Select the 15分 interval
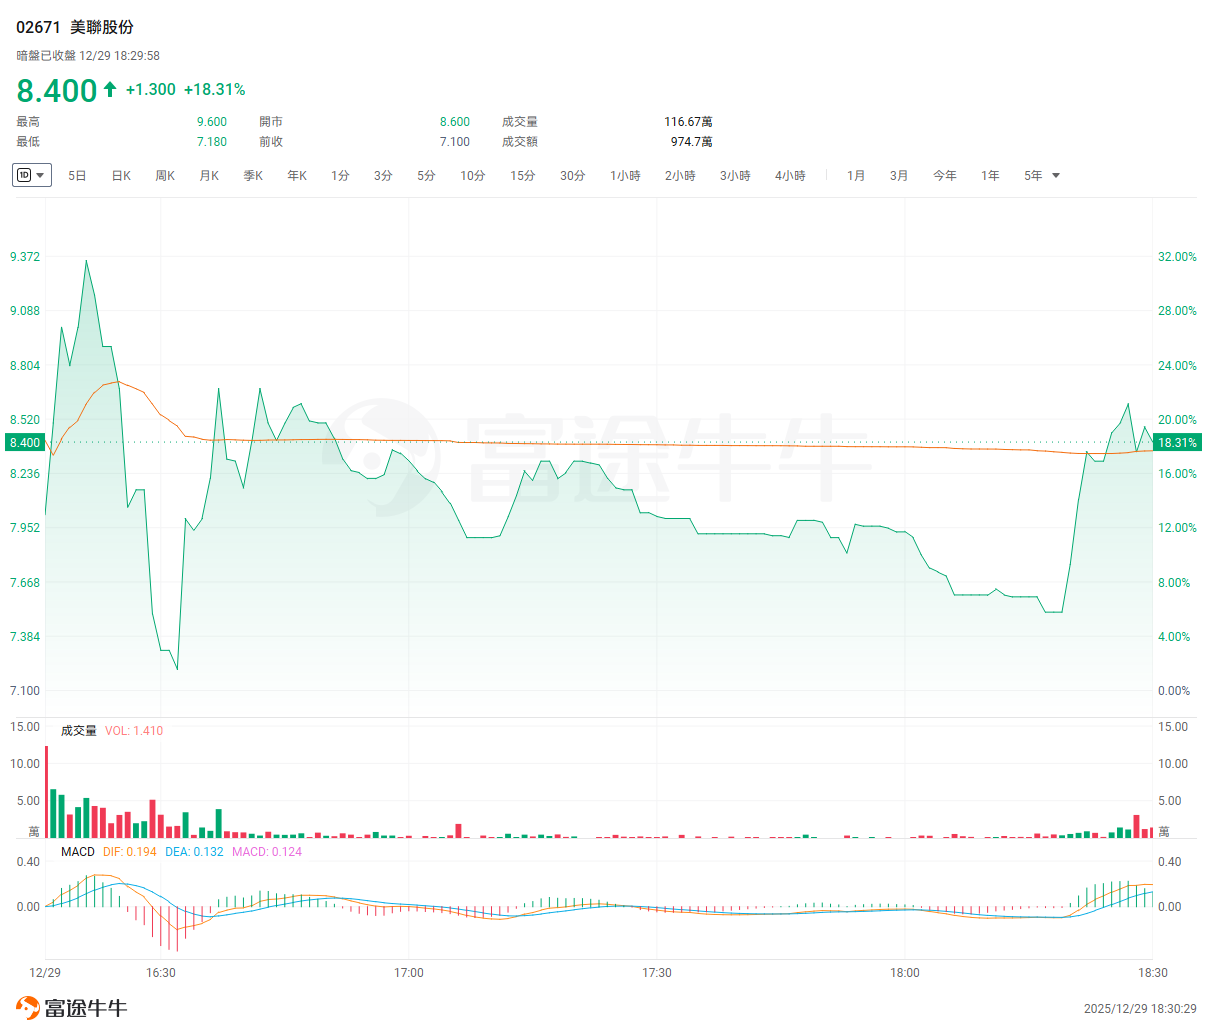 tap(522, 176)
